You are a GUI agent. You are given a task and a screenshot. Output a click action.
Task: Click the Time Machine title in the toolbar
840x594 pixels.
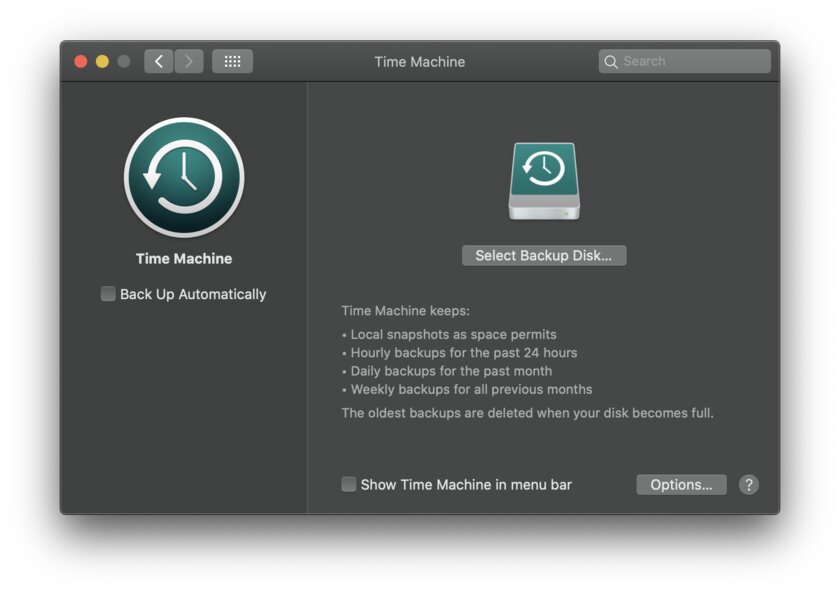(x=419, y=61)
